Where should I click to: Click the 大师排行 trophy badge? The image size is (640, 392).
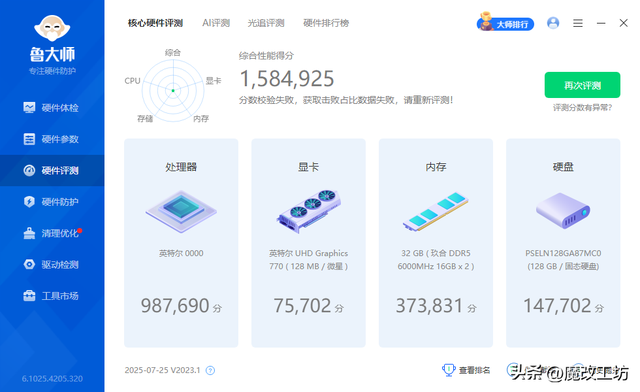point(506,22)
